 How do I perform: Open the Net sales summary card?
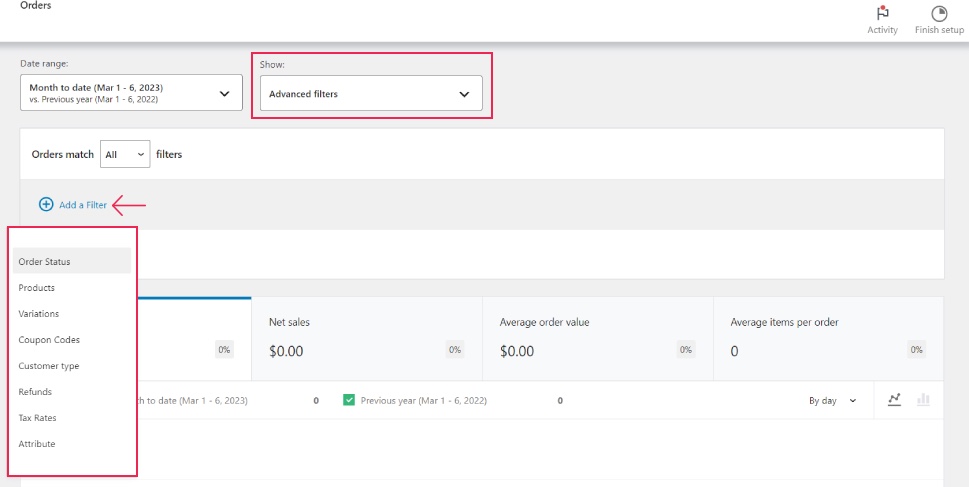pyautogui.click(x=366, y=338)
